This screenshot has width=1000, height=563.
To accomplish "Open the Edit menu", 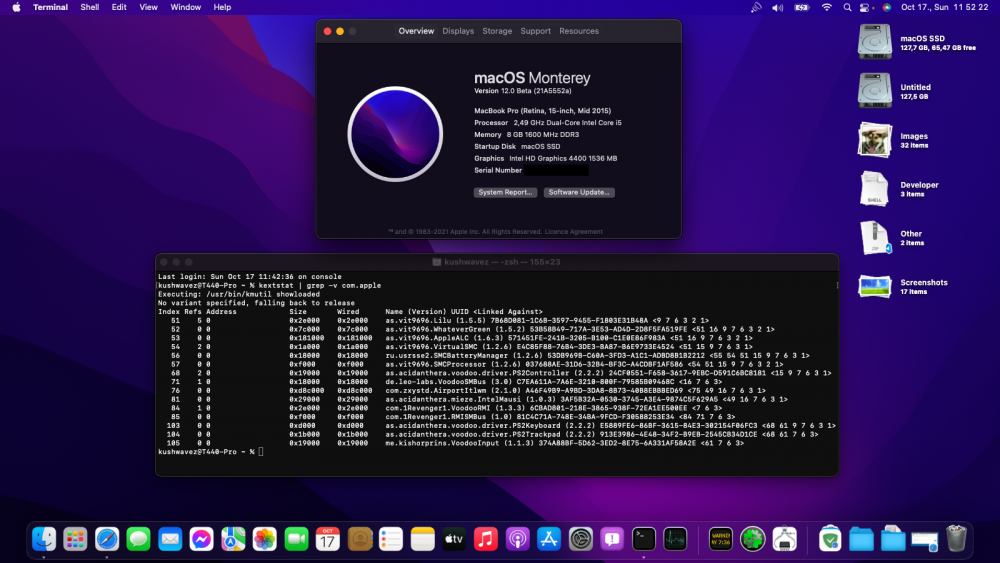I will (x=119, y=7).
